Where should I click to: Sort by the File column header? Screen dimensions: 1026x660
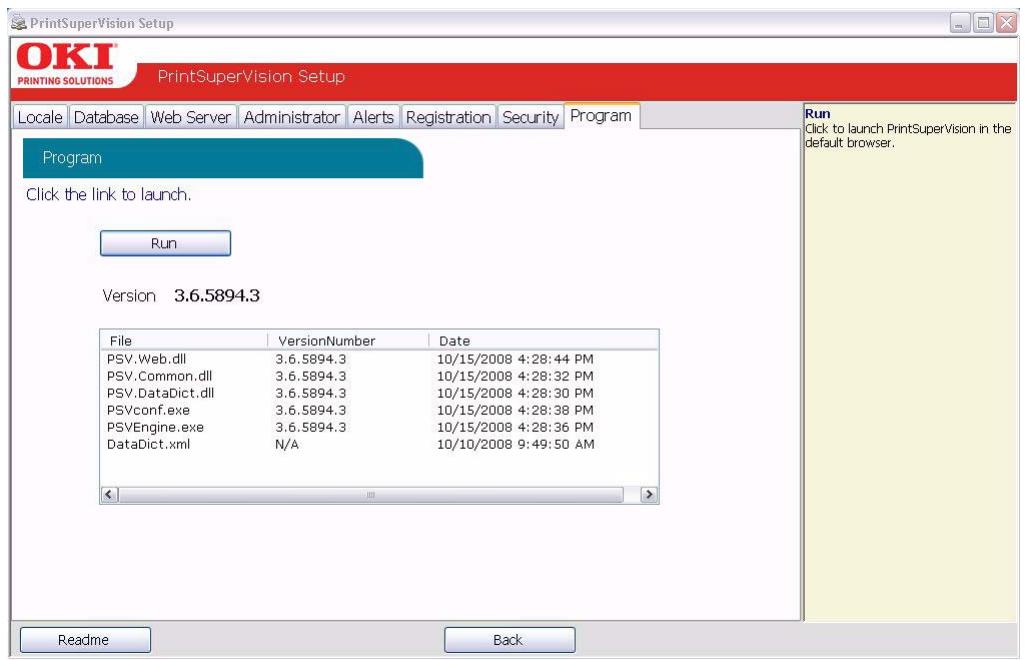pyautogui.click(x=184, y=340)
